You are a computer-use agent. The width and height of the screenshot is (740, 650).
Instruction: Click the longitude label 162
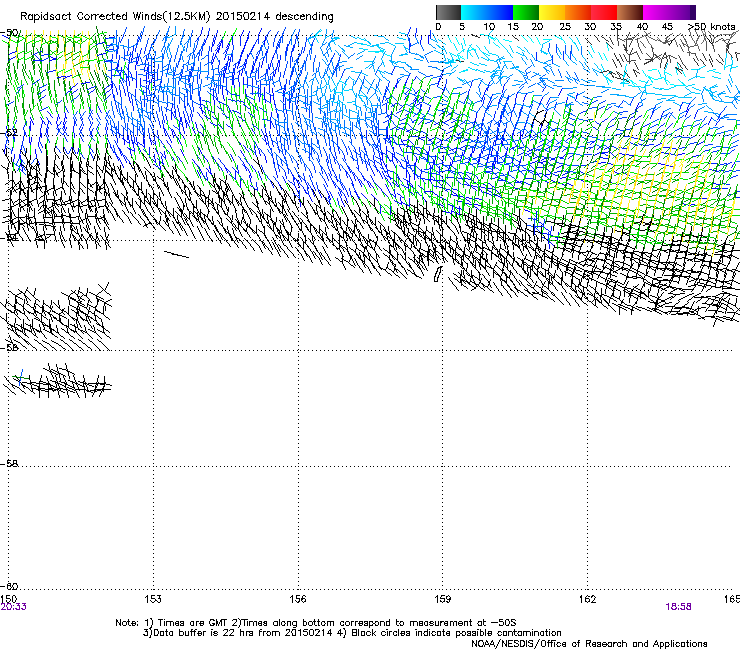(587, 599)
